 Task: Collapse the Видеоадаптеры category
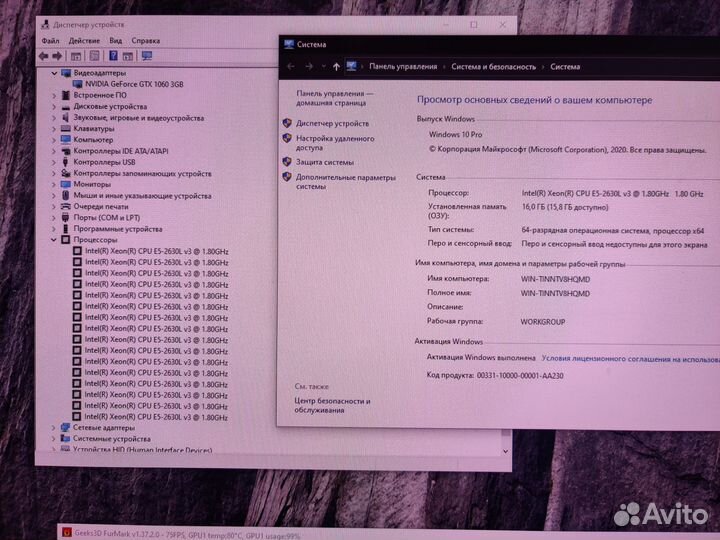[x=54, y=73]
